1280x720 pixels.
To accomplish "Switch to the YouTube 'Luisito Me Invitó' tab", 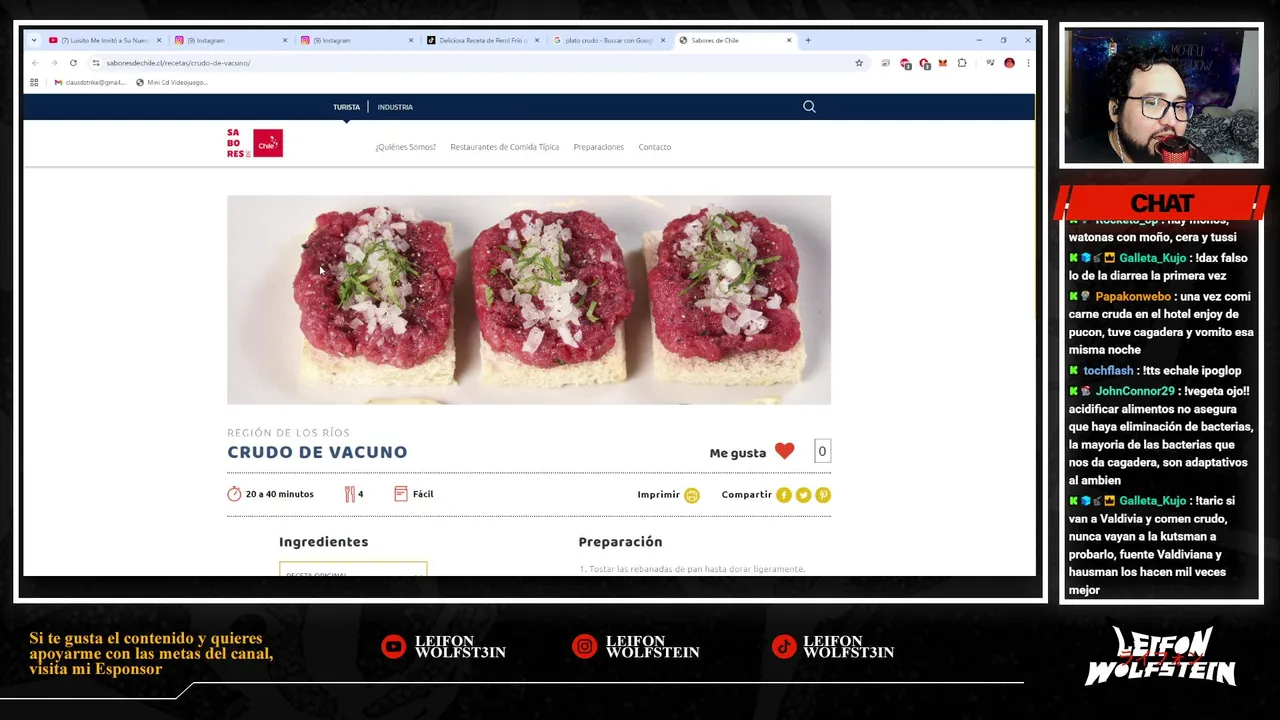I will point(105,40).
